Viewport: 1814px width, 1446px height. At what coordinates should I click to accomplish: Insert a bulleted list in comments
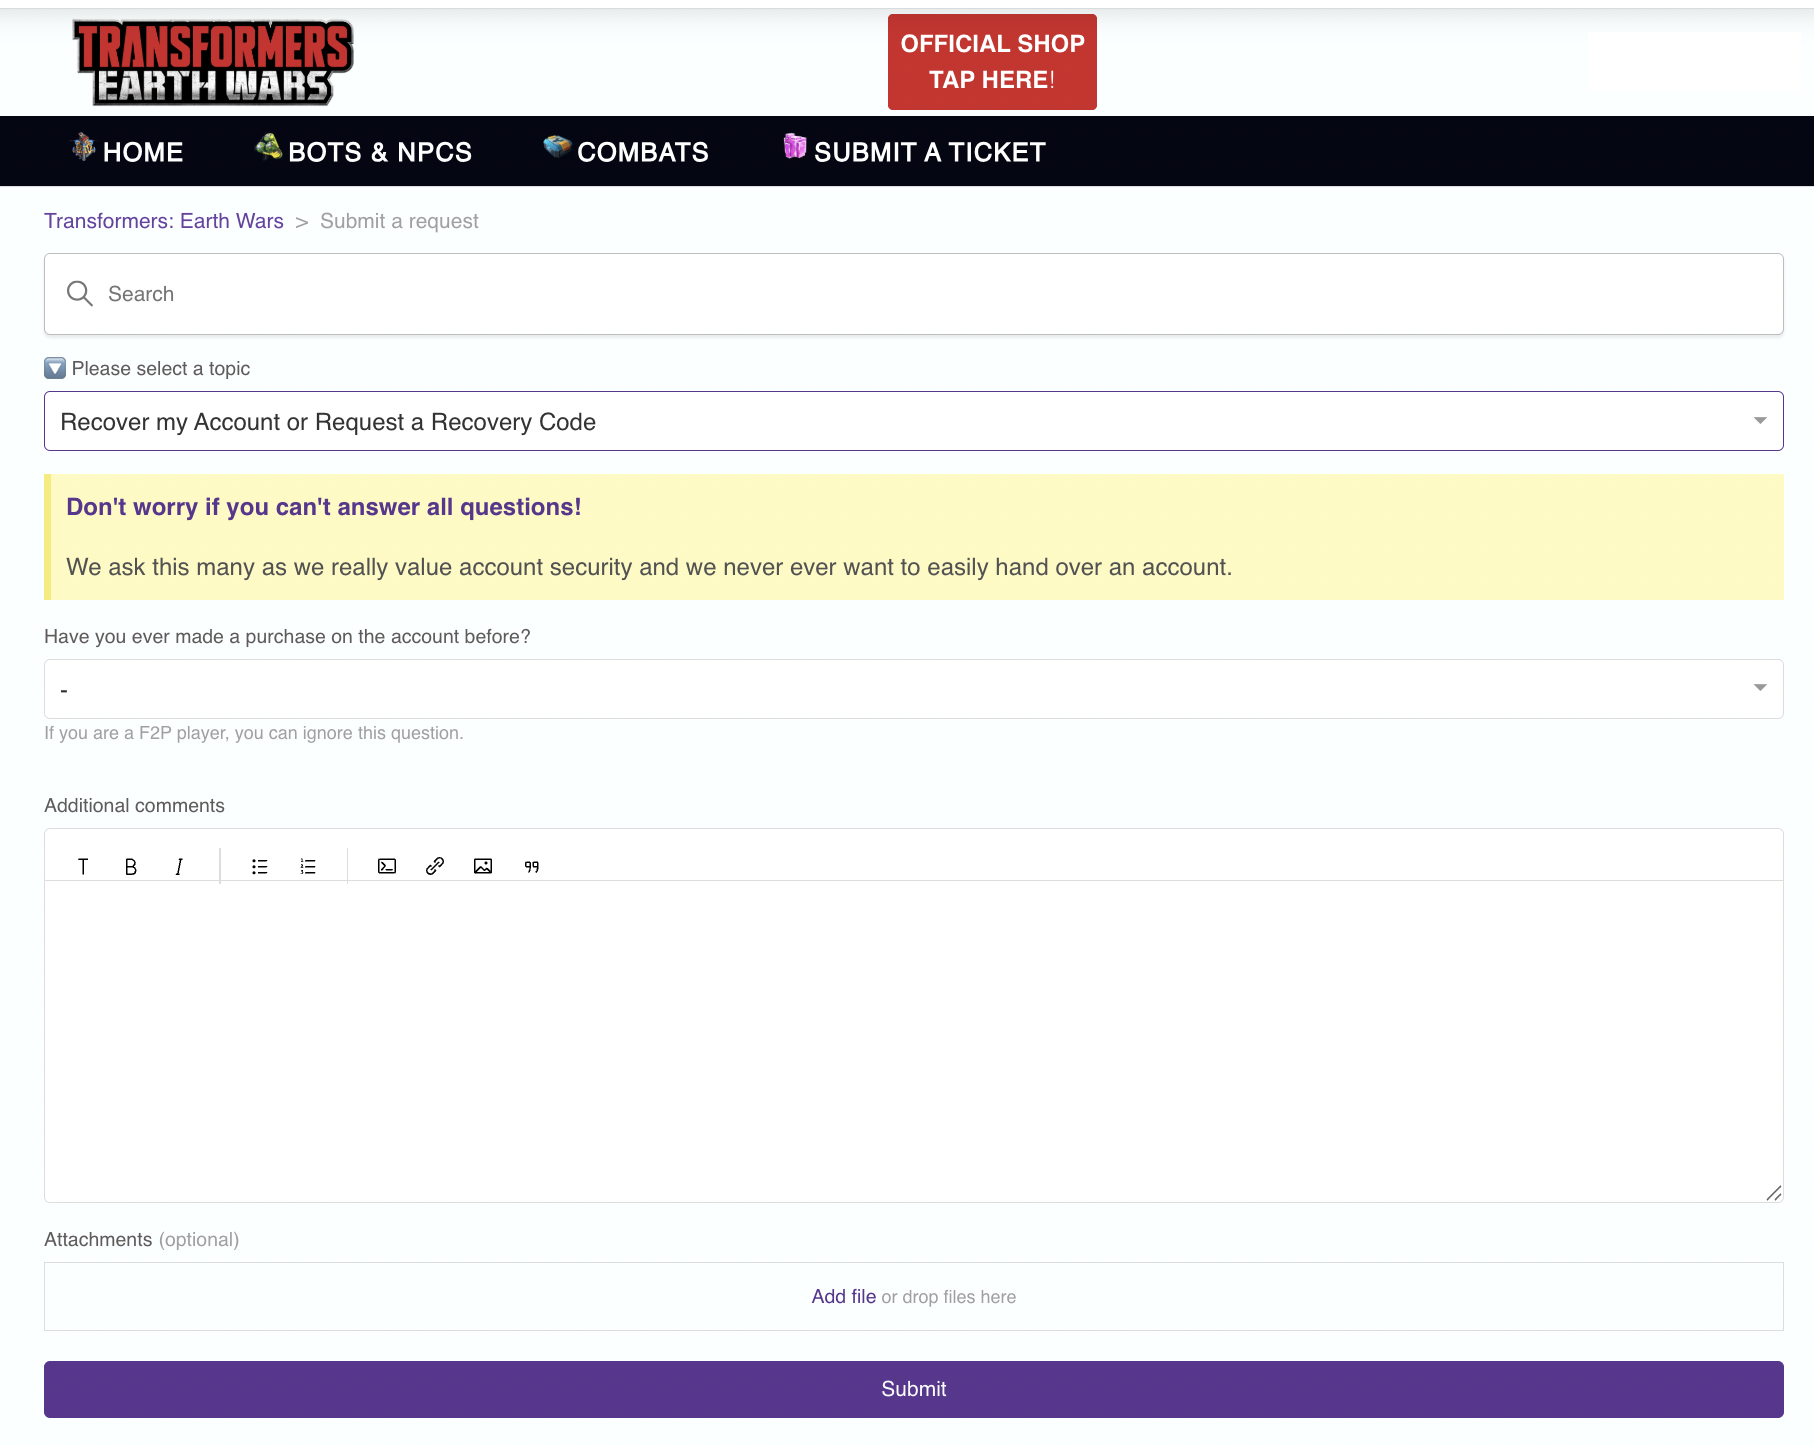[x=259, y=866]
